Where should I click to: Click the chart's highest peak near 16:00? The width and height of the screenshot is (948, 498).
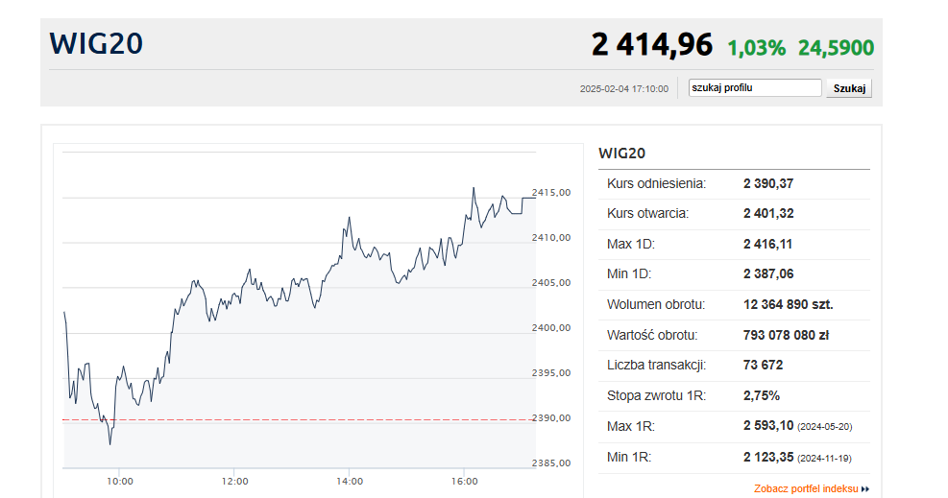473,188
